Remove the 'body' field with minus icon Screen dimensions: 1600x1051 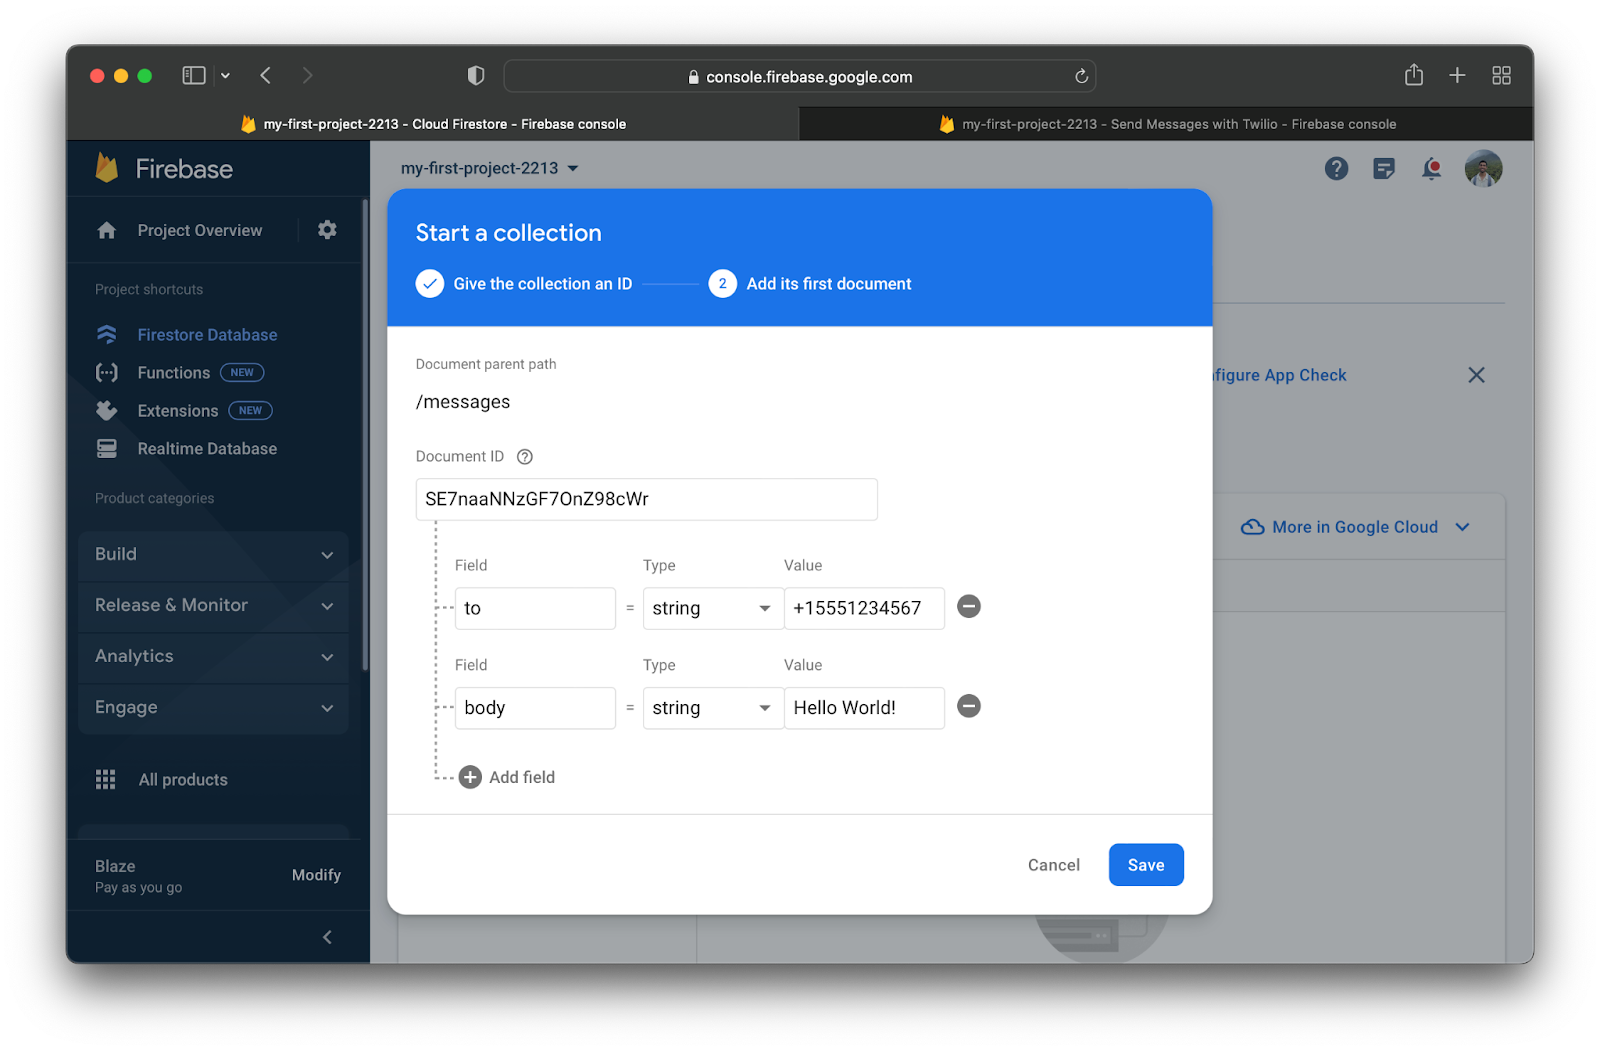click(969, 706)
